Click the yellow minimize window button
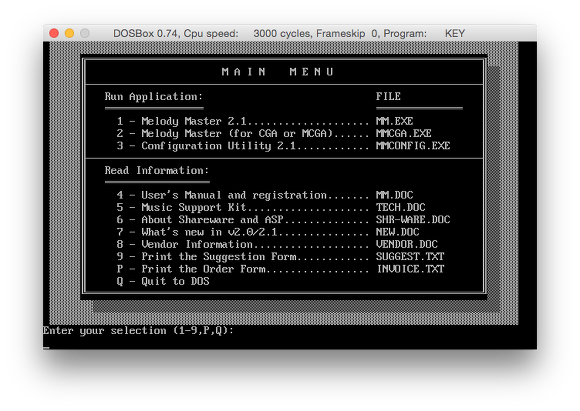The image size is (580, 411). click(x=70, y=33)
